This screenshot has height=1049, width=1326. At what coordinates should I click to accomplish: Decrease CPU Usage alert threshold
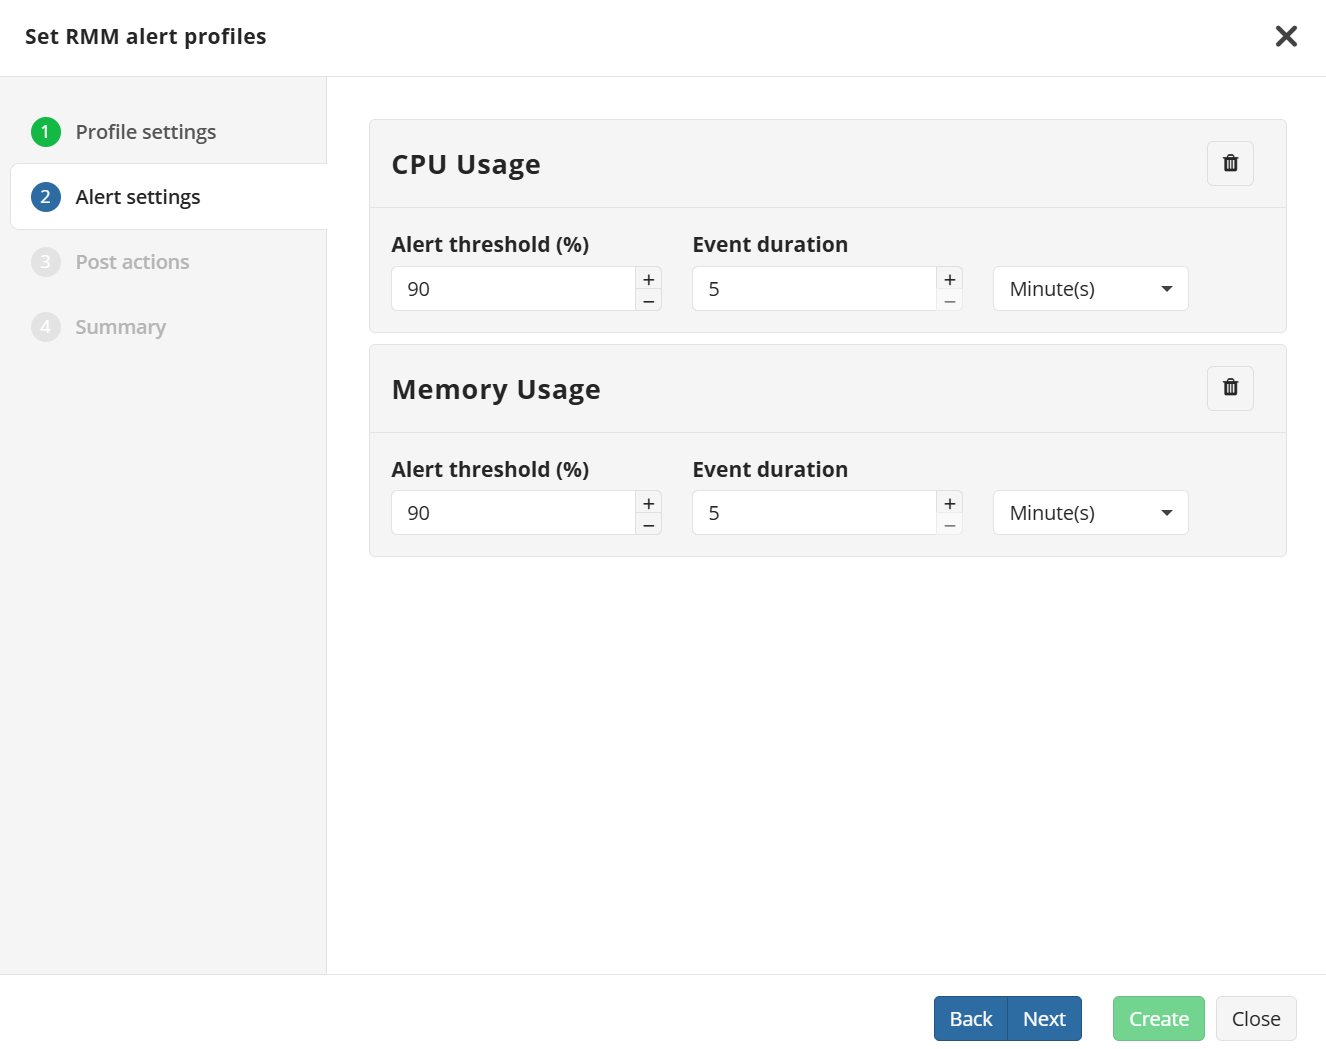[649, 301]
